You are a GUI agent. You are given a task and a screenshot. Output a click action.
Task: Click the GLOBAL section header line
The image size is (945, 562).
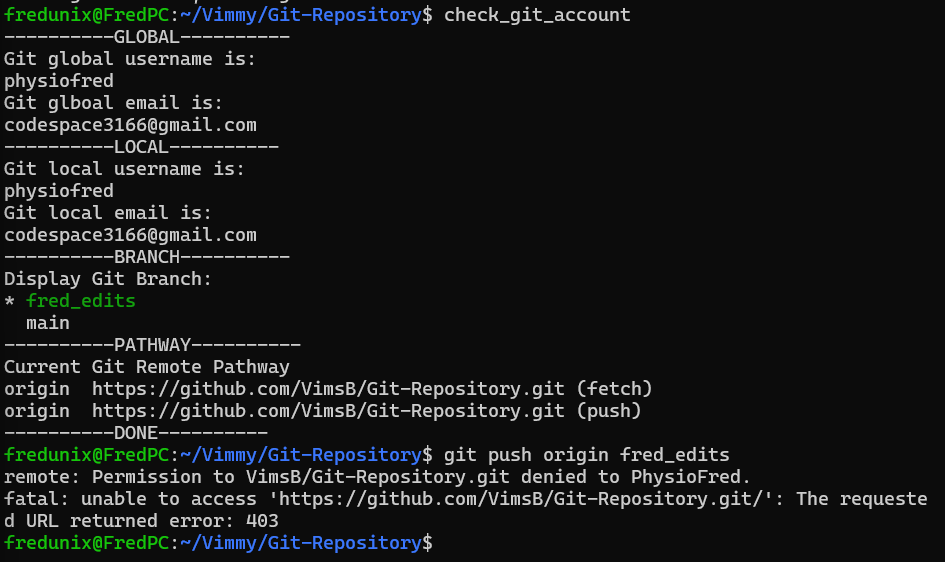click(x=147, y=37)
